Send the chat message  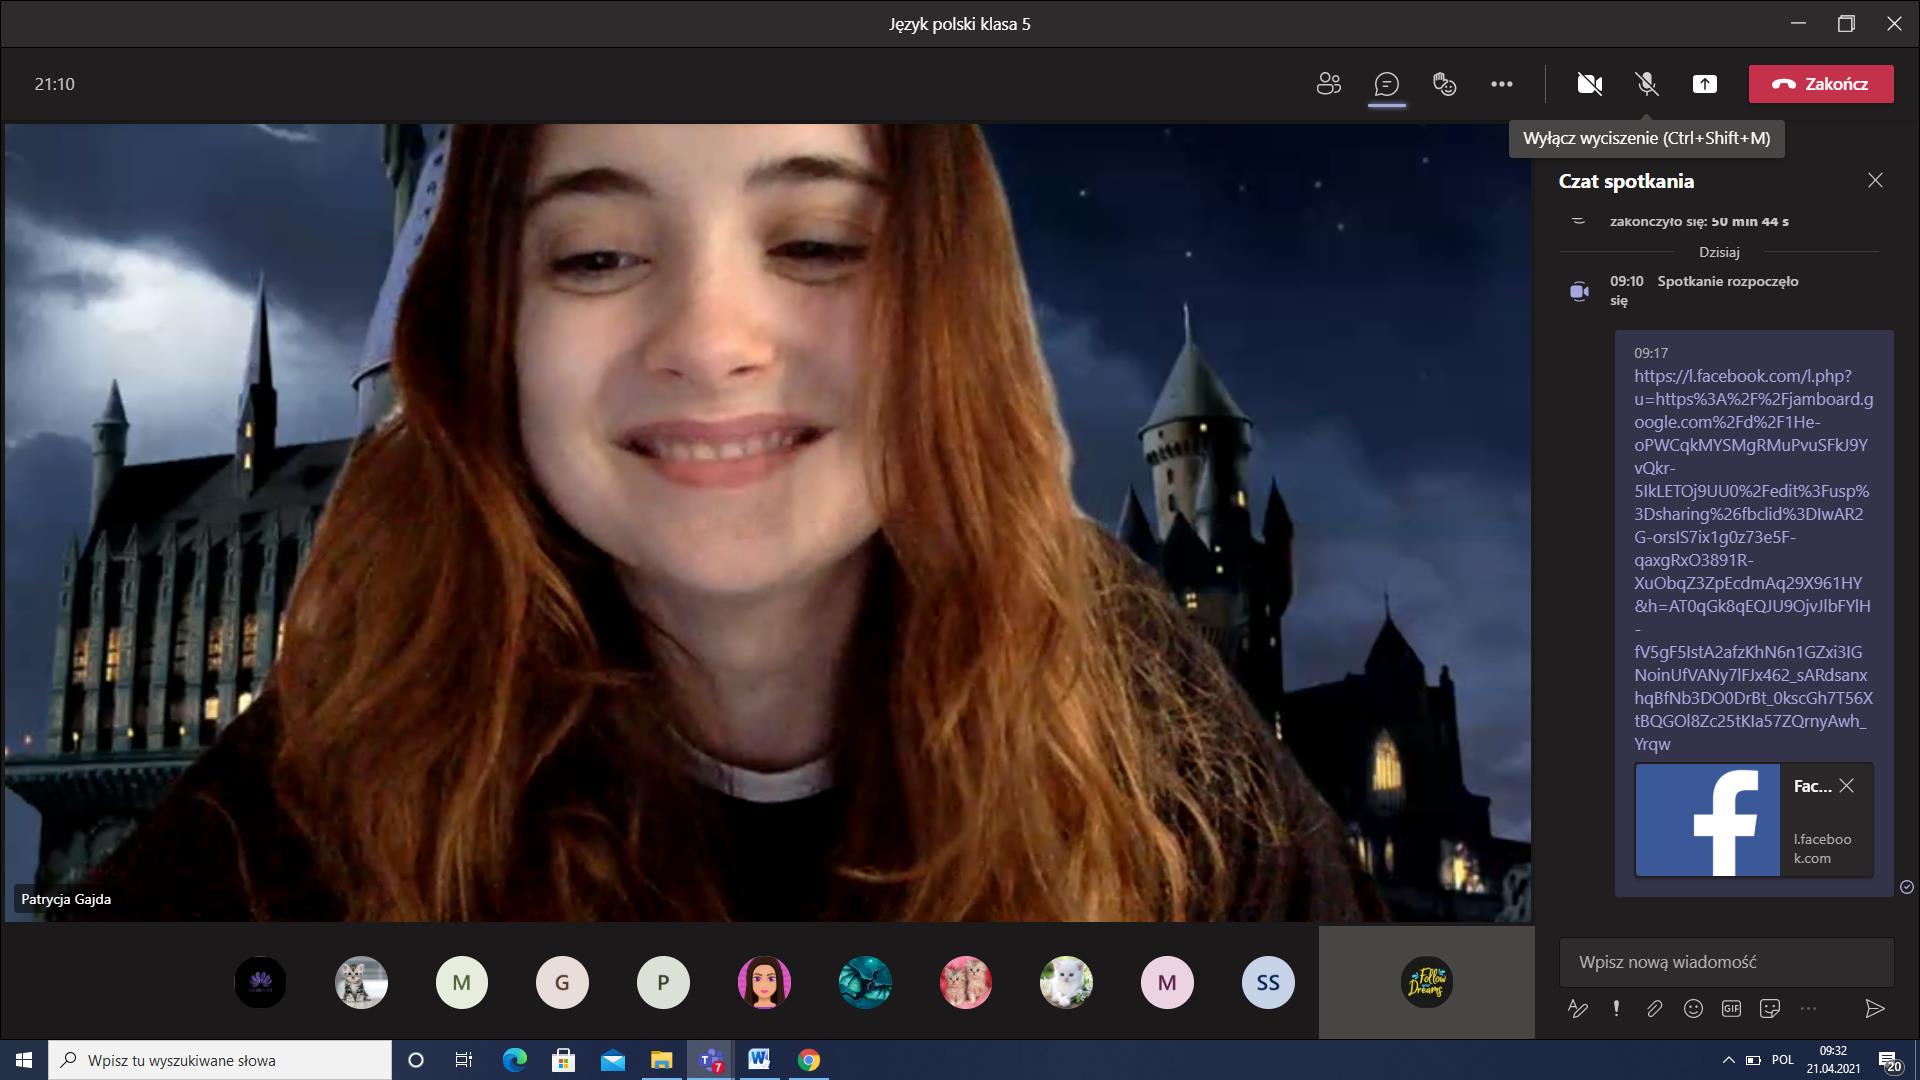(x=1875, y=1009)
